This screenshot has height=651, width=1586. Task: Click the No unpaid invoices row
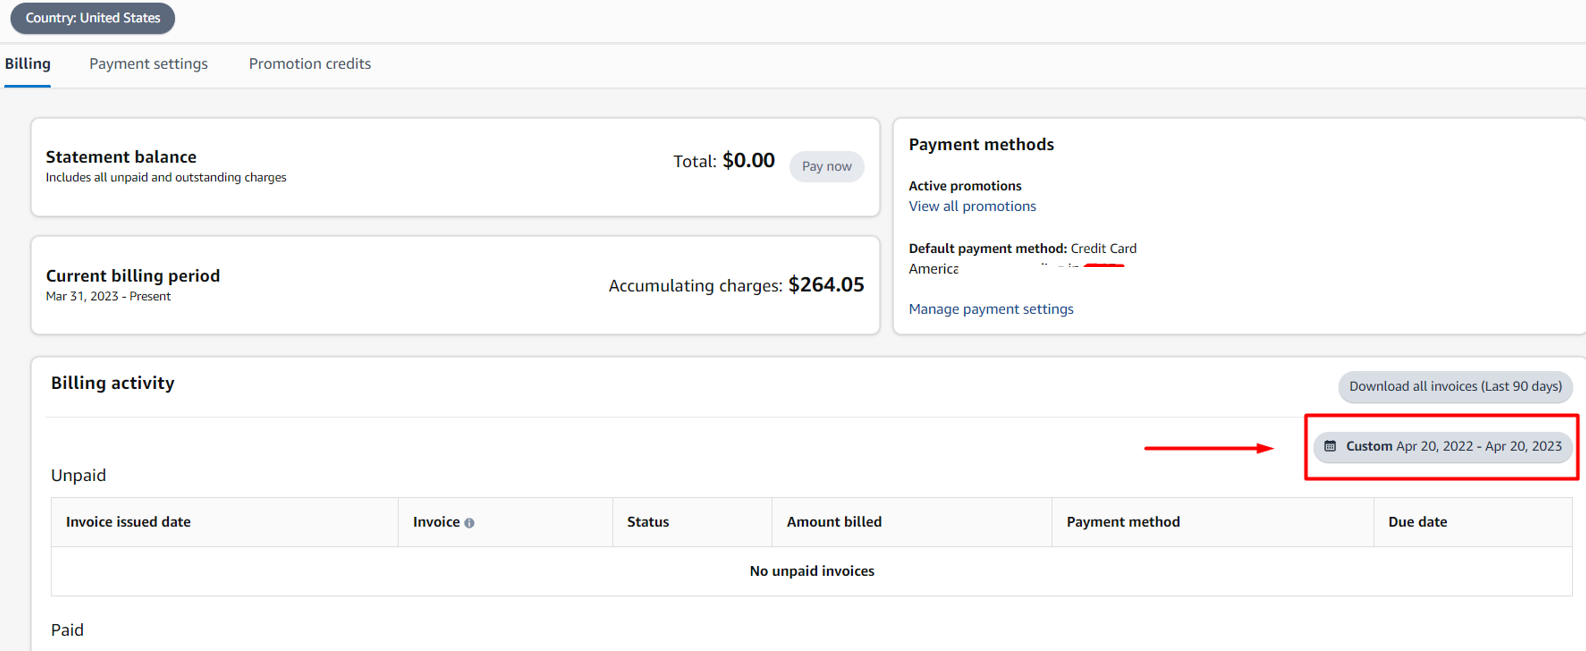812,571
